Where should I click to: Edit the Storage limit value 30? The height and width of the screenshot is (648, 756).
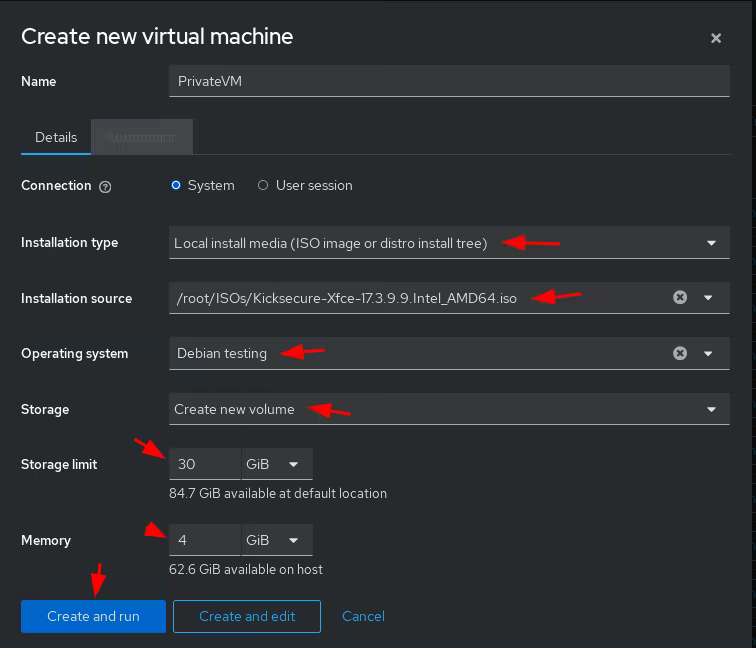(x=205, y=464)
